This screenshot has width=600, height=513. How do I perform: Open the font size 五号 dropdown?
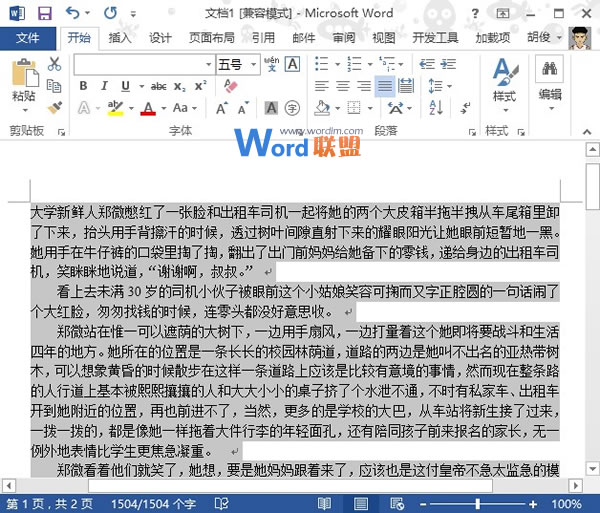tap(253, 64)
